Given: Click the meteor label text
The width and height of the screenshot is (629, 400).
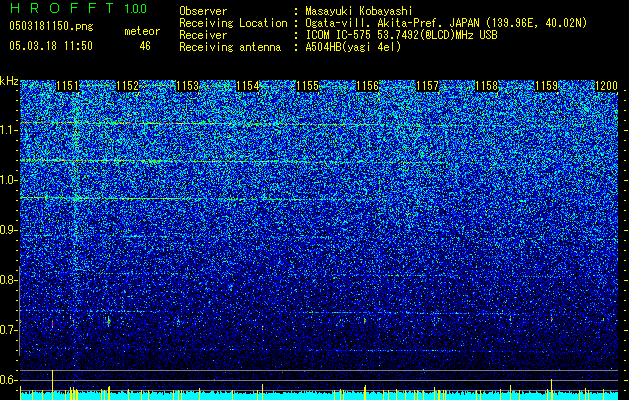Looking at the screenshot, I should coord(142,31).
